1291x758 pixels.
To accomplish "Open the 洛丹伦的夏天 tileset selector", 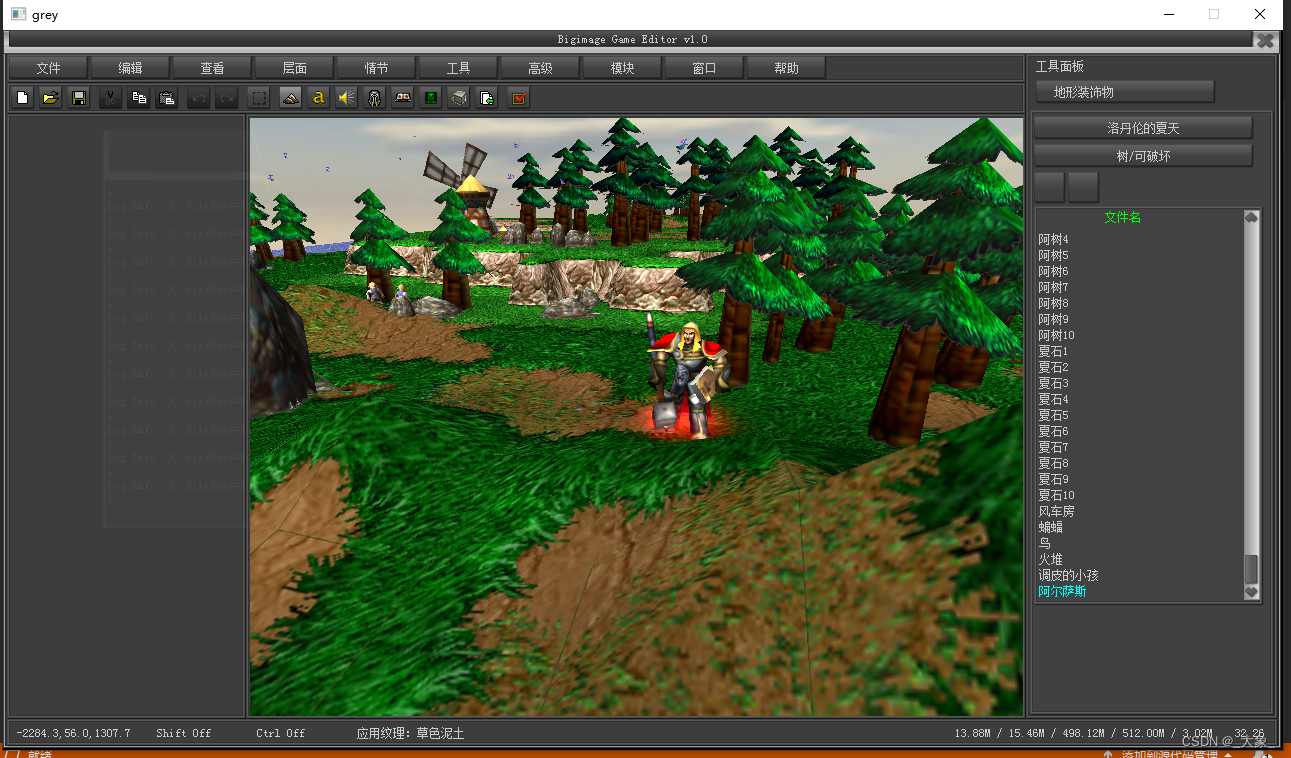I will pyautogui.click(x=1143, y=128).
